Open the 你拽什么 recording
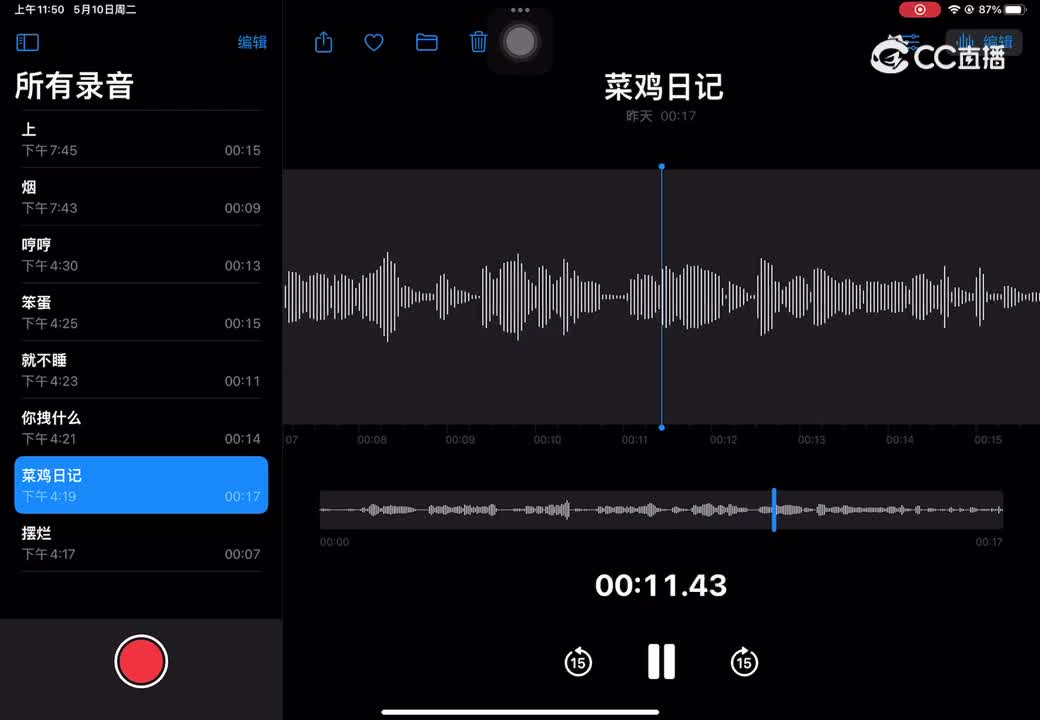The width and height of the screenshot is (1040, 720). coord(141,428)
